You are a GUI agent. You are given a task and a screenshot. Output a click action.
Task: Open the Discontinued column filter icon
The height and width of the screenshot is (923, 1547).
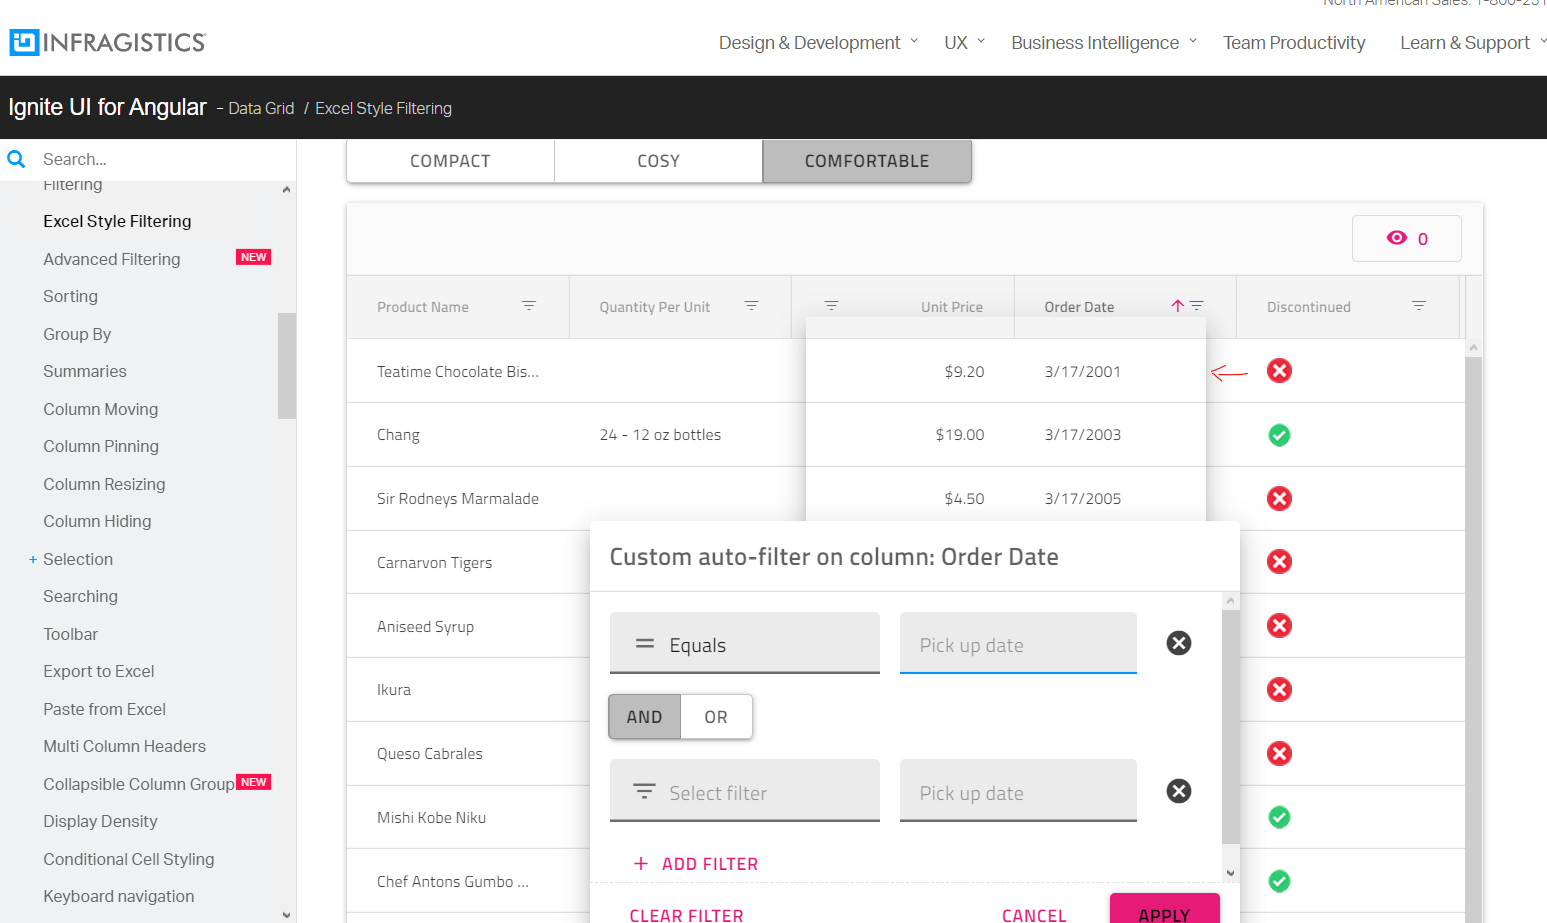pyautogui.click(x=1418, y=306)
